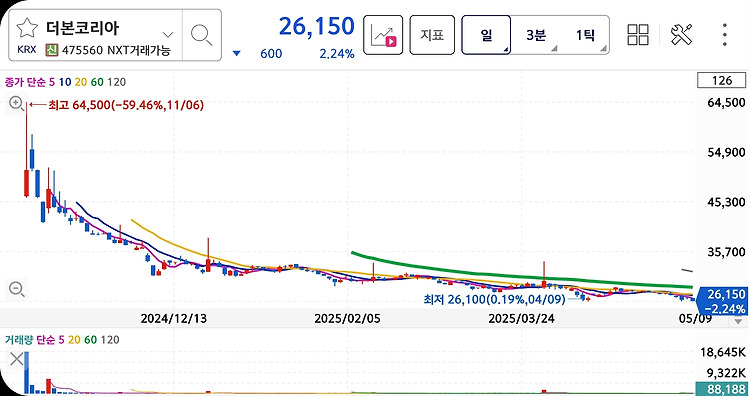Image resolution: width=750 pixels, height=396 pixels.
Task: Expand the 더본코리아 stock name dropdown
Action: click(168, 34)
